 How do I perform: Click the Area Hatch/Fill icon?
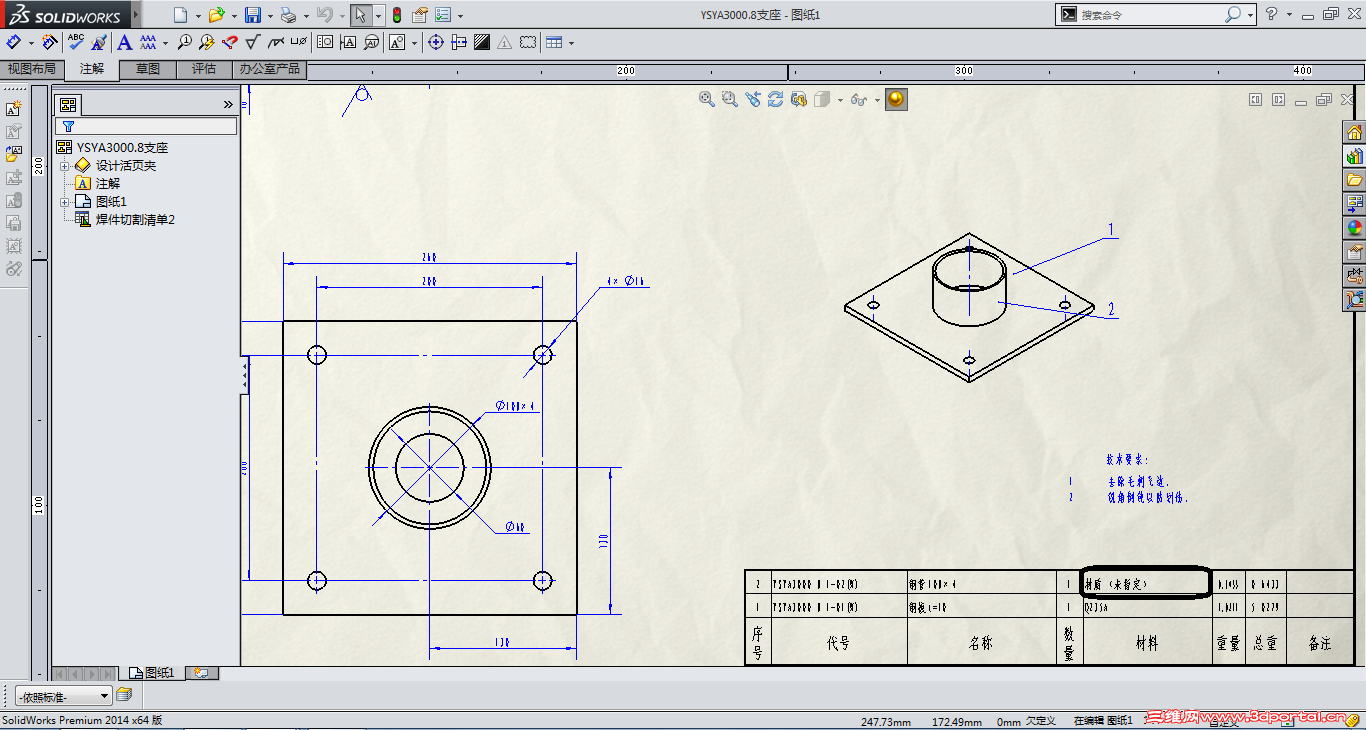pyautogui.click(x=482, y=42)
